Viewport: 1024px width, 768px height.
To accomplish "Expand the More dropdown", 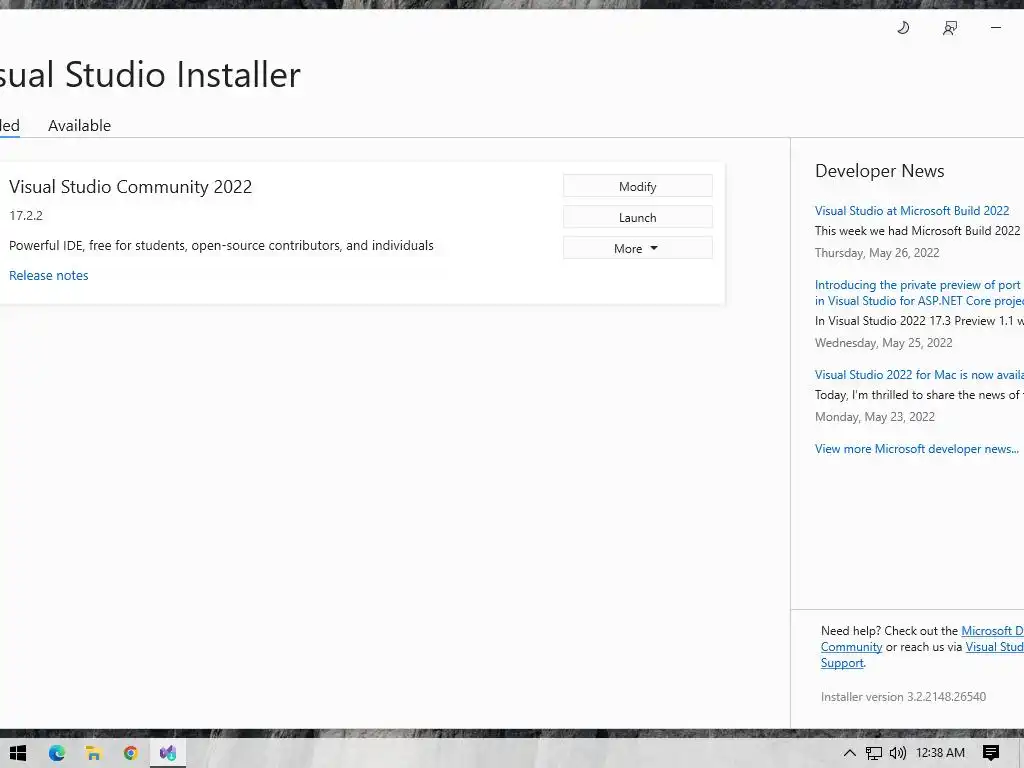I will (637, 248).
